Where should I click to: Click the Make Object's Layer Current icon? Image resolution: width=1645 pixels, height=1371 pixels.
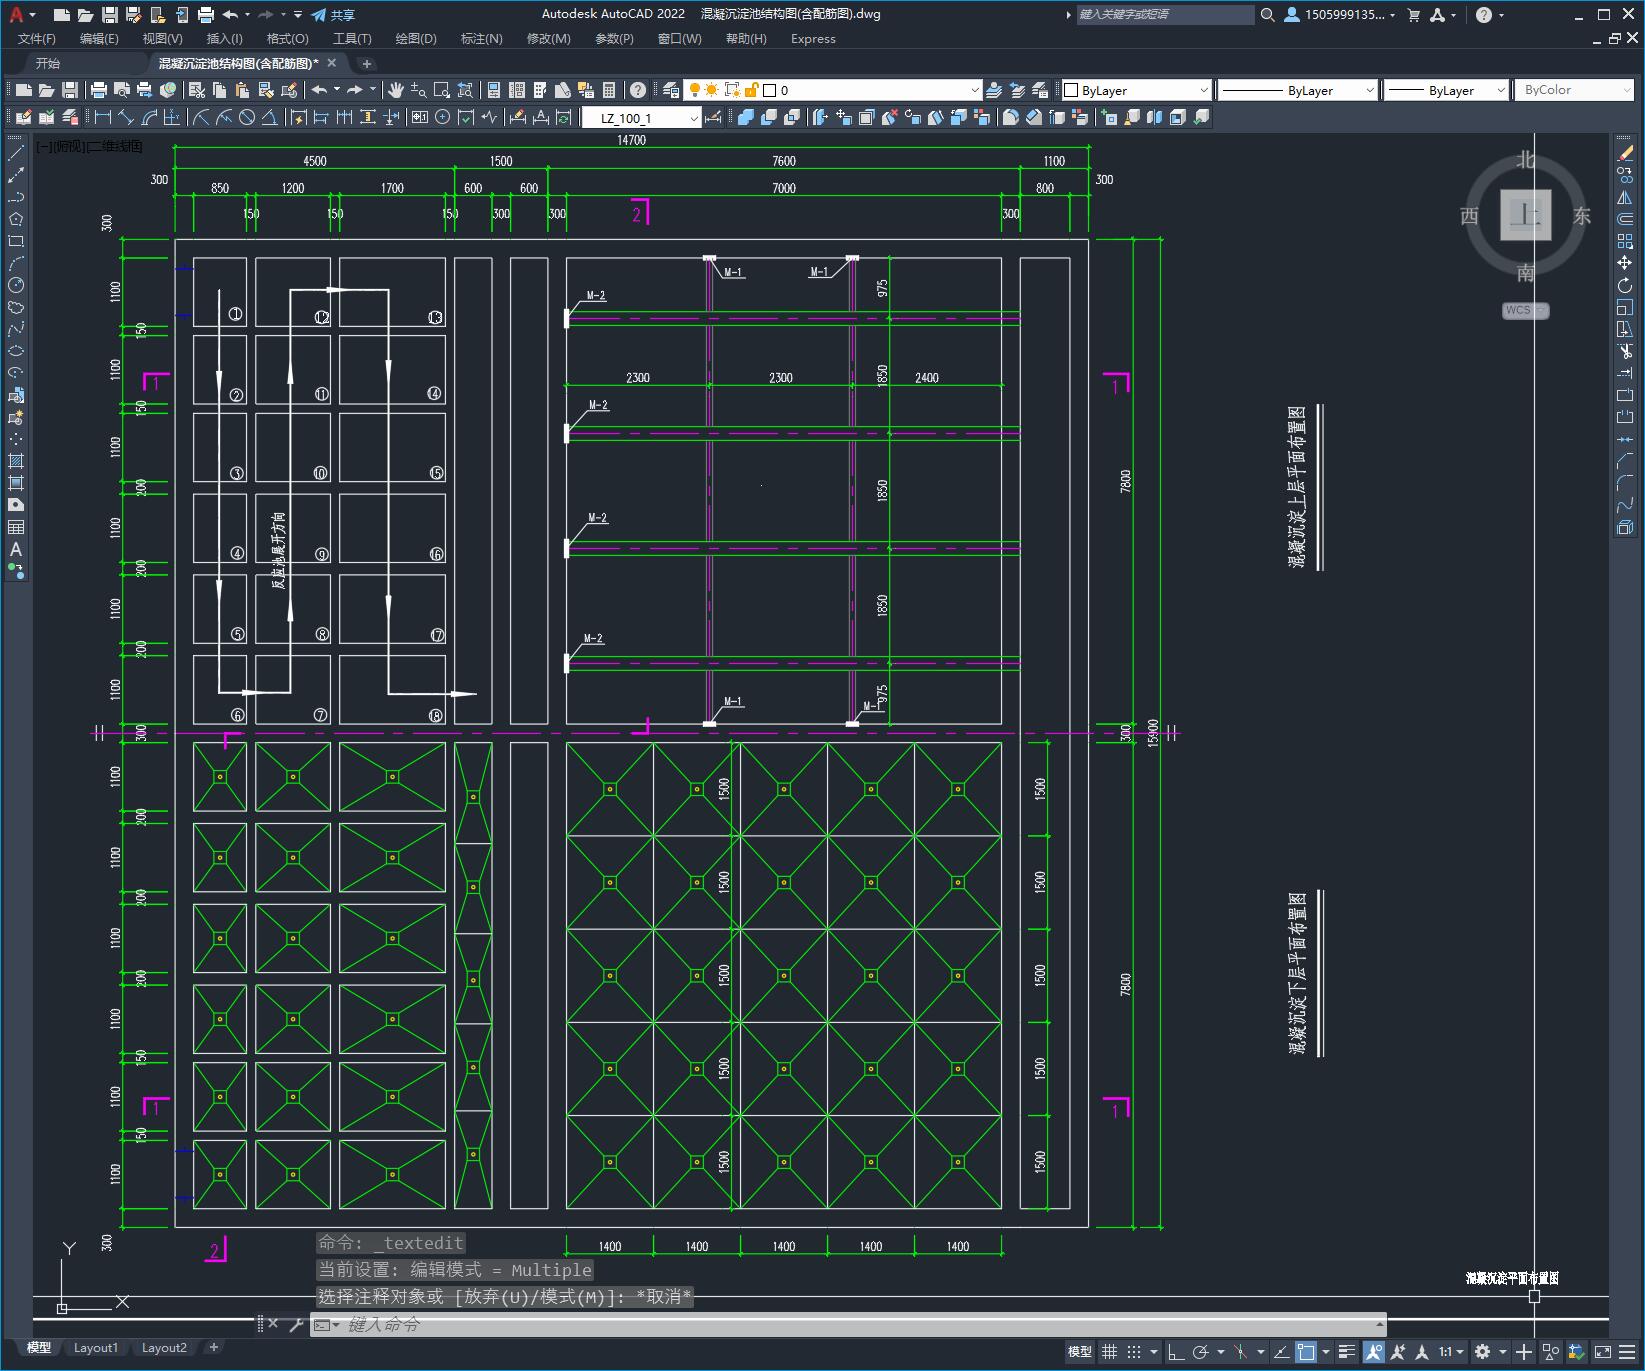pos(993,90)
